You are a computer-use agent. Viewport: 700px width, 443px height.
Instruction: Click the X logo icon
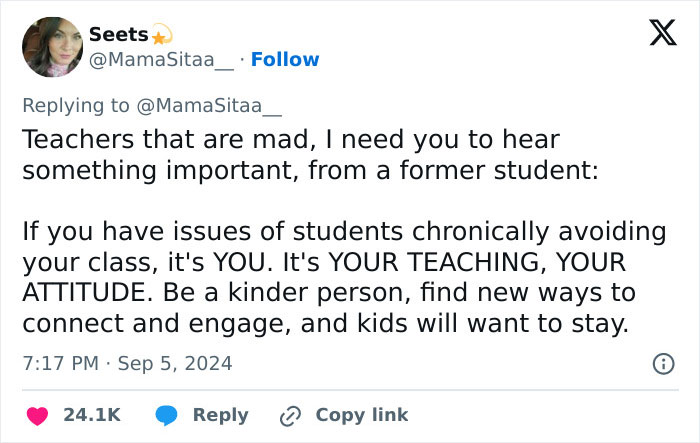(656, 35)
